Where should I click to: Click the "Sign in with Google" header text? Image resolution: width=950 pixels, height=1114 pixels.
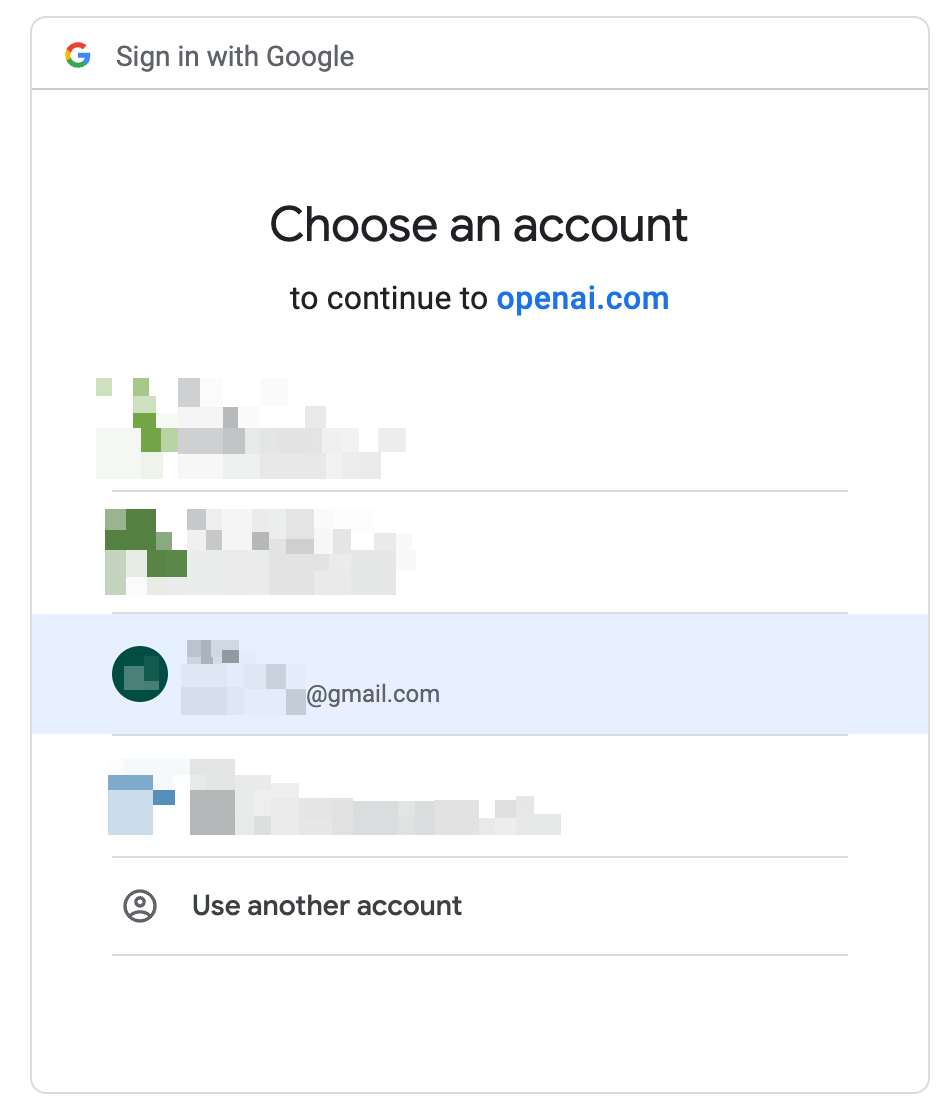tap(235, 56)
